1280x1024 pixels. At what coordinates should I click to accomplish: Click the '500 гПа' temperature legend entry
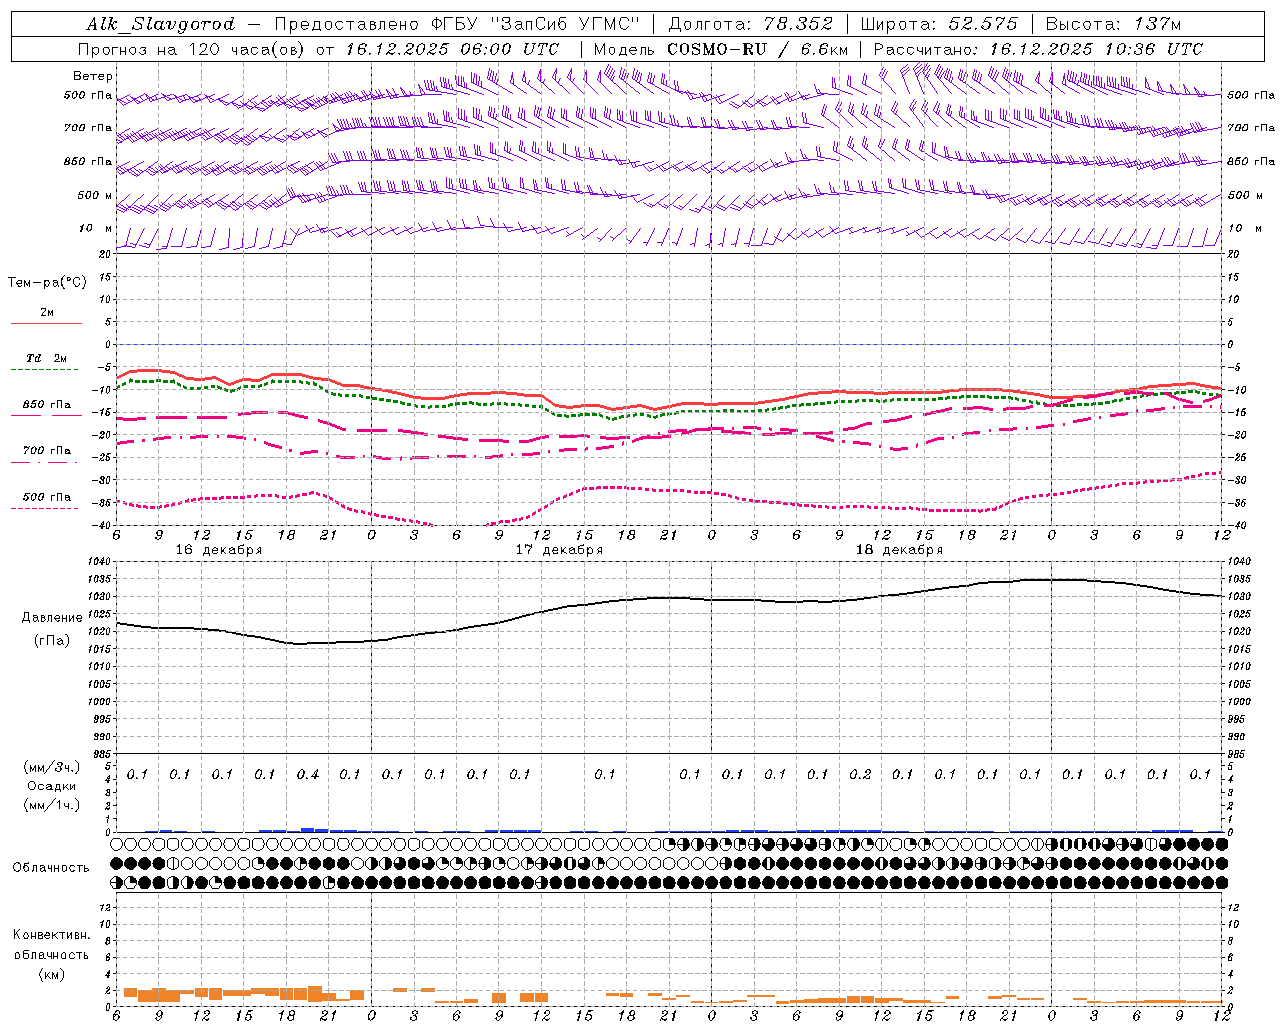coord(47,497)
